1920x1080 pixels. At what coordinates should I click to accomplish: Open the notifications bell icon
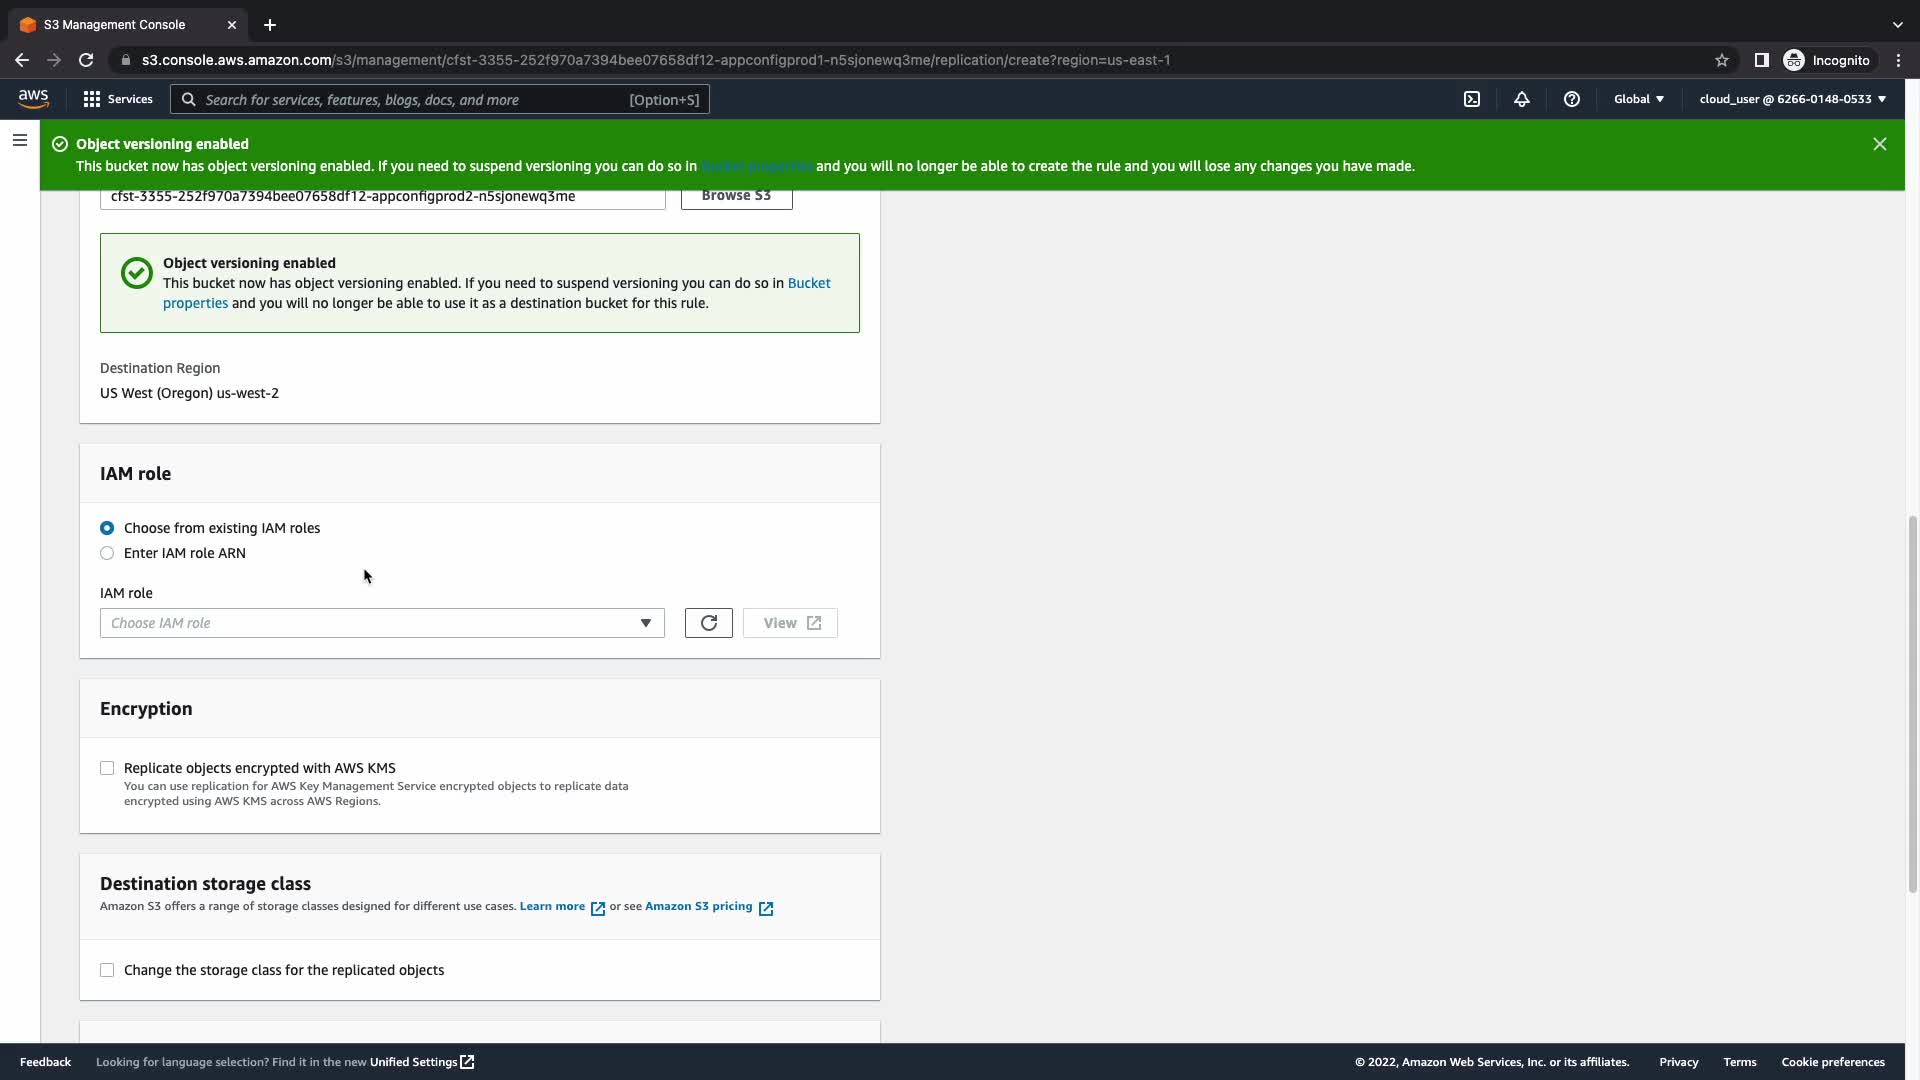pyautogui.click(x=1521, y=99)
